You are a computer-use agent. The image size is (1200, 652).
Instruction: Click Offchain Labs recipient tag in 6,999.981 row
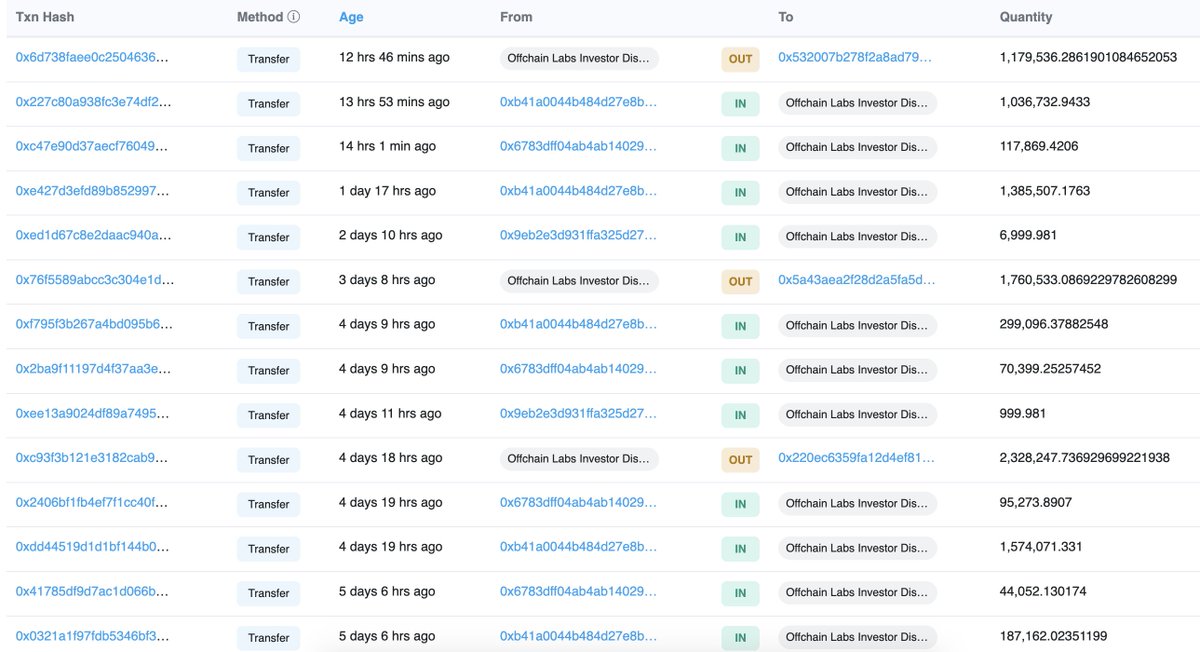[857, 236]
